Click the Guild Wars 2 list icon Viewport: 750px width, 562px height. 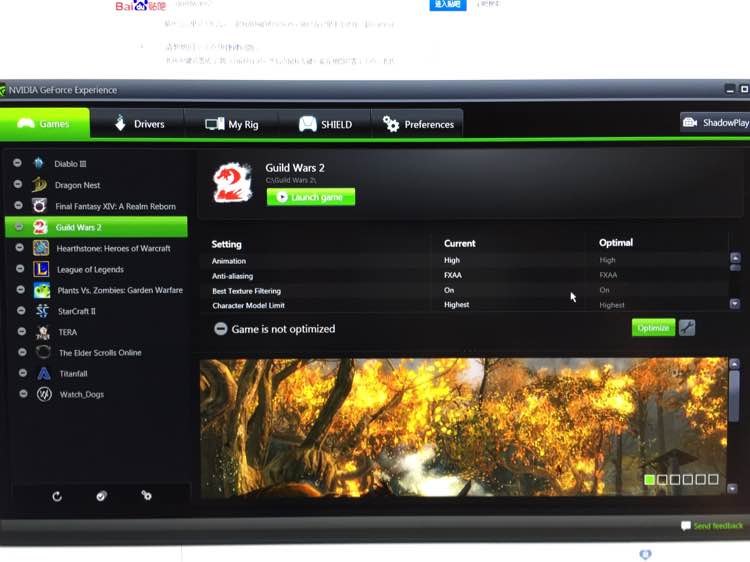[x=40, y=227]
